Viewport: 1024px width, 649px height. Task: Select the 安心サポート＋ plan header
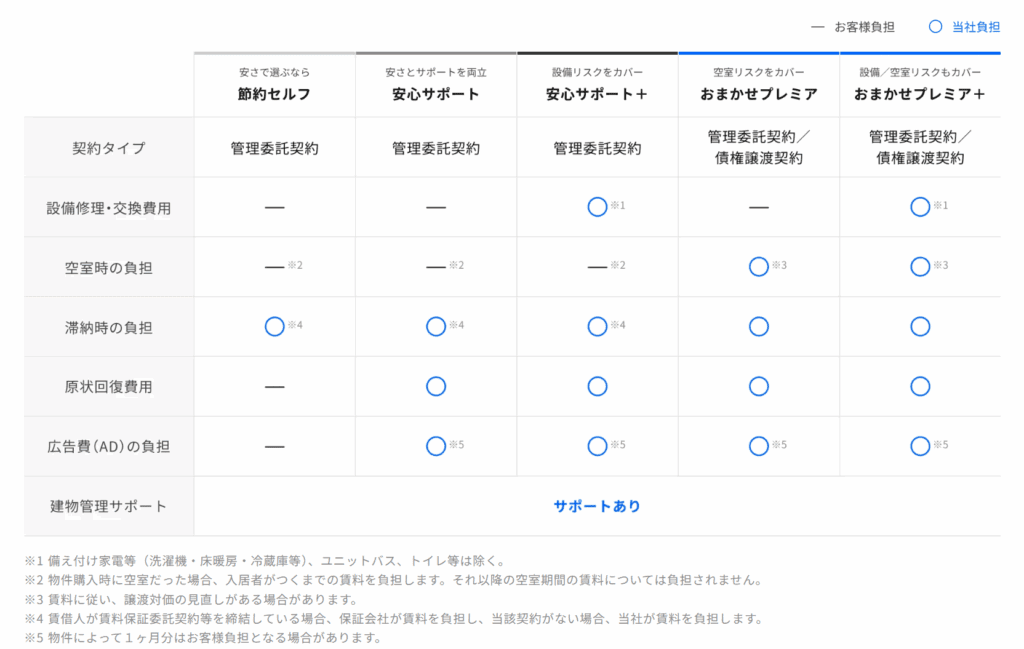coord(597,94)
